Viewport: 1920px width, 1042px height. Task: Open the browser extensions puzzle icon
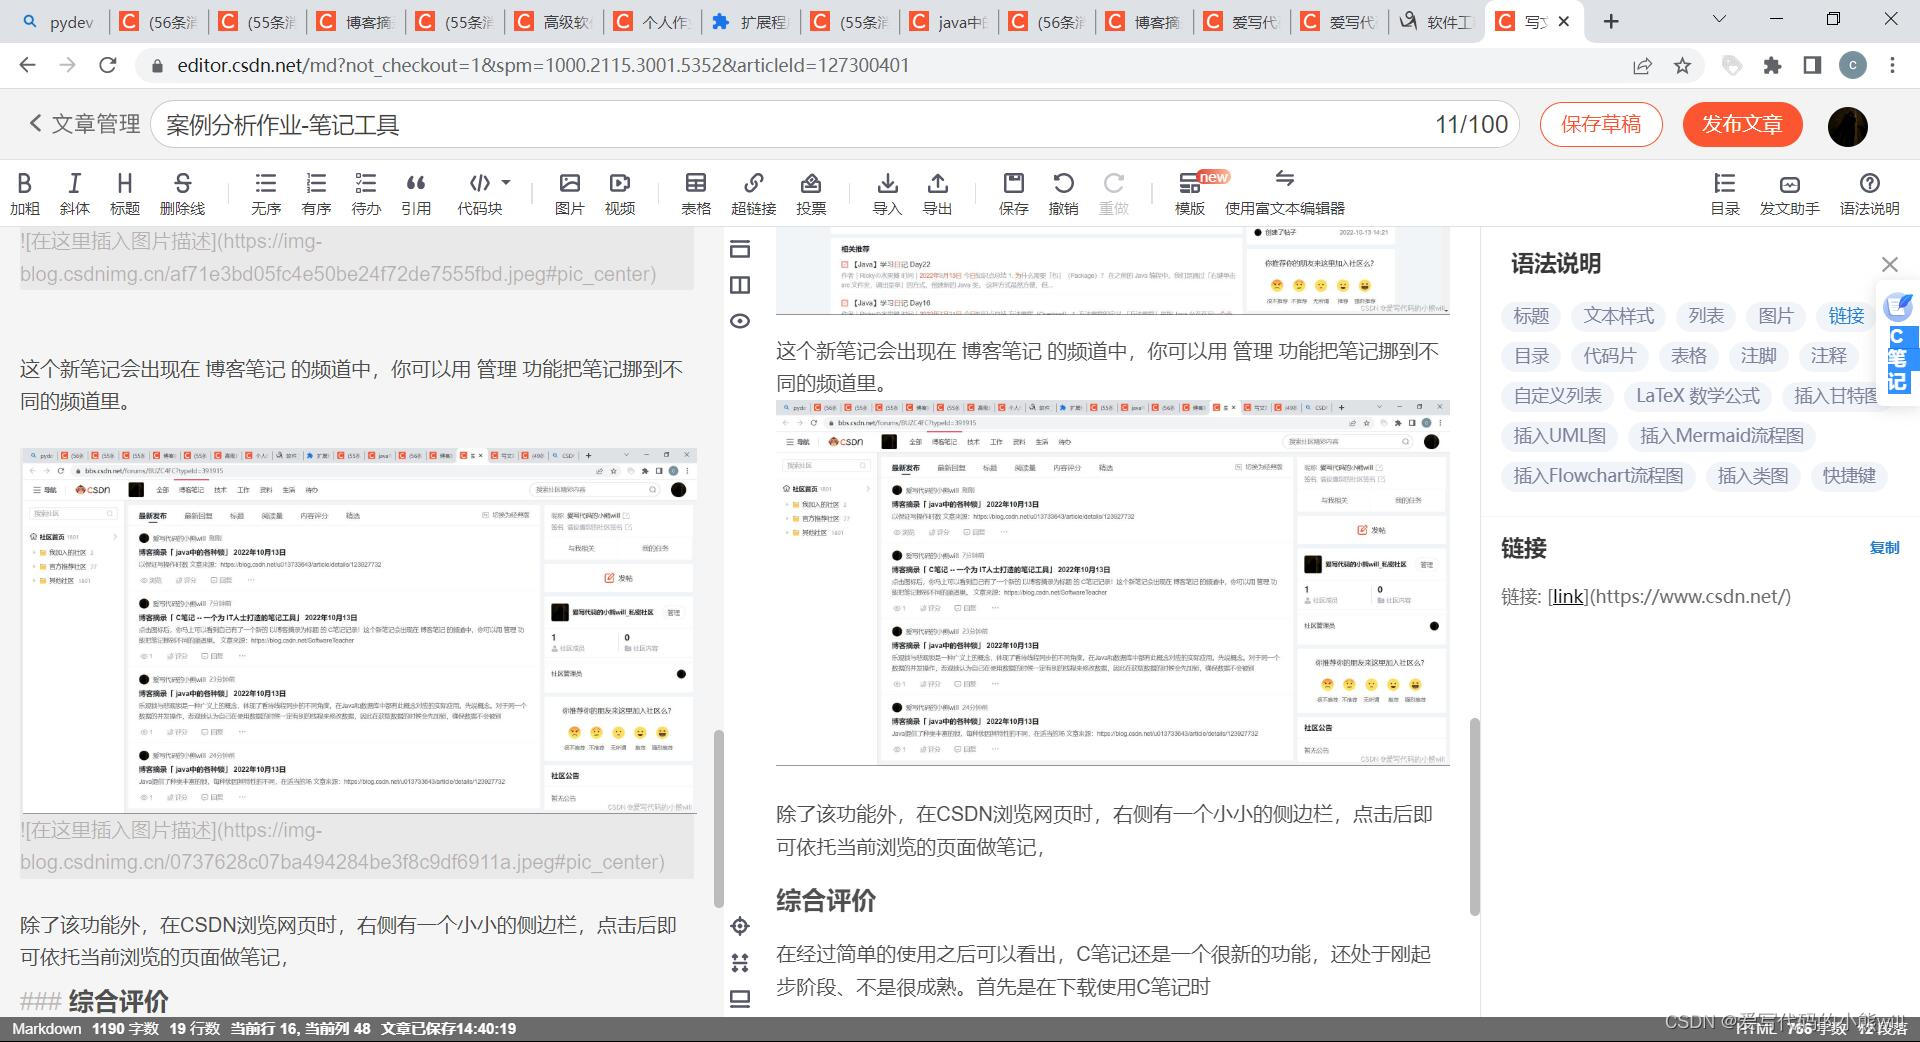tap(1772, 66)
